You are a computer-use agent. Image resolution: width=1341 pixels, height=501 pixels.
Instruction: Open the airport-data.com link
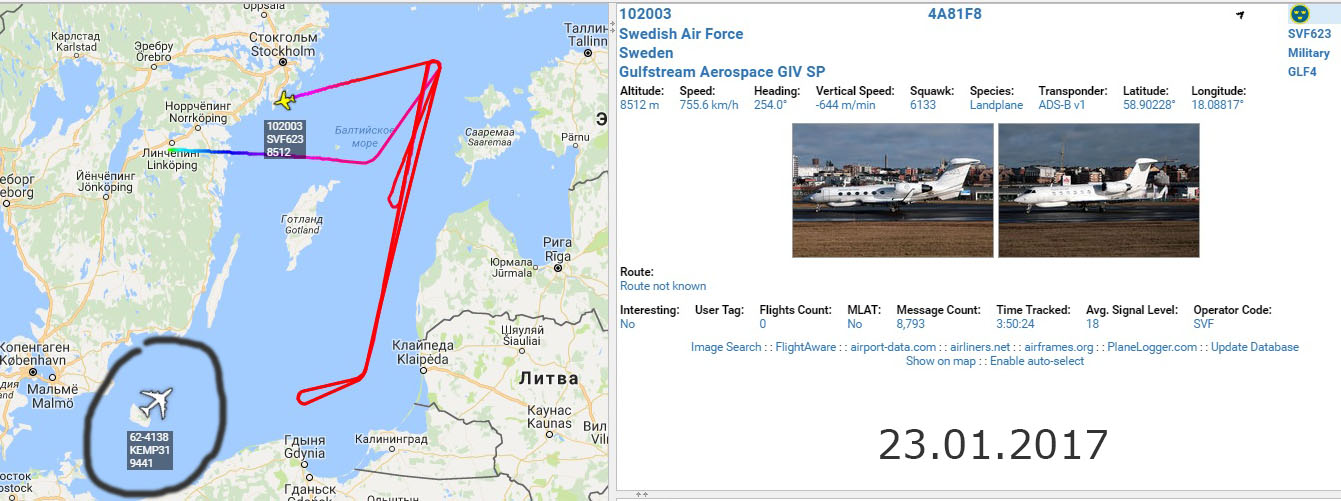pyautogui.click(x=893, y=347)
